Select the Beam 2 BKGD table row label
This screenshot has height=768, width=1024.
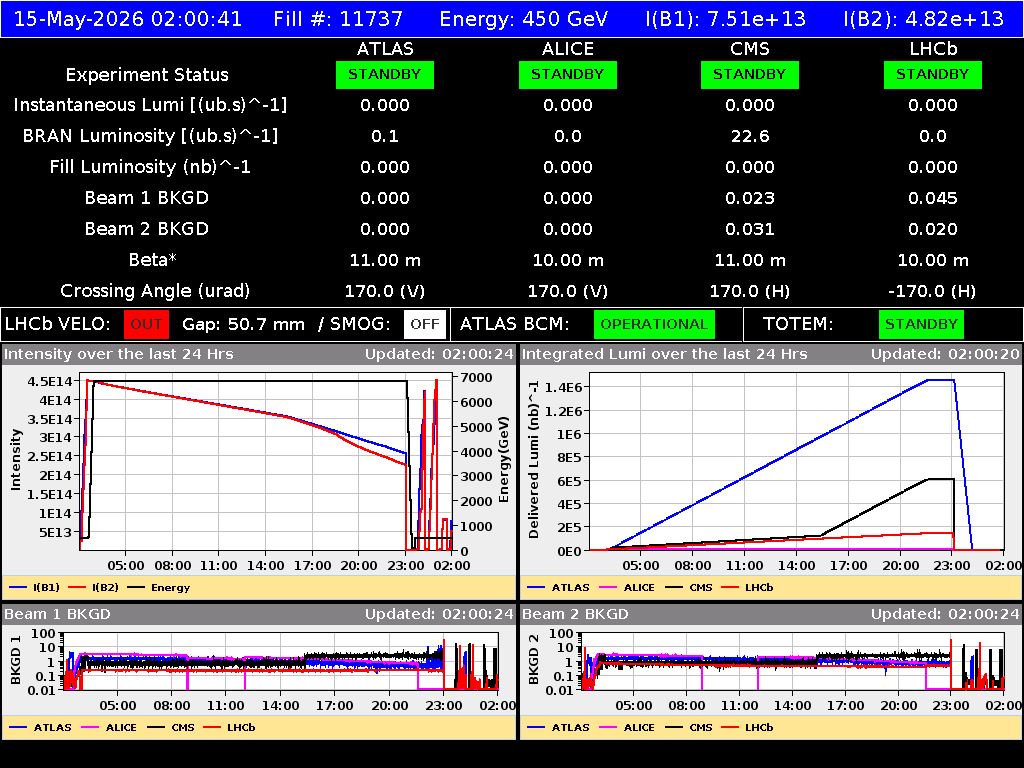coord(146,229)
